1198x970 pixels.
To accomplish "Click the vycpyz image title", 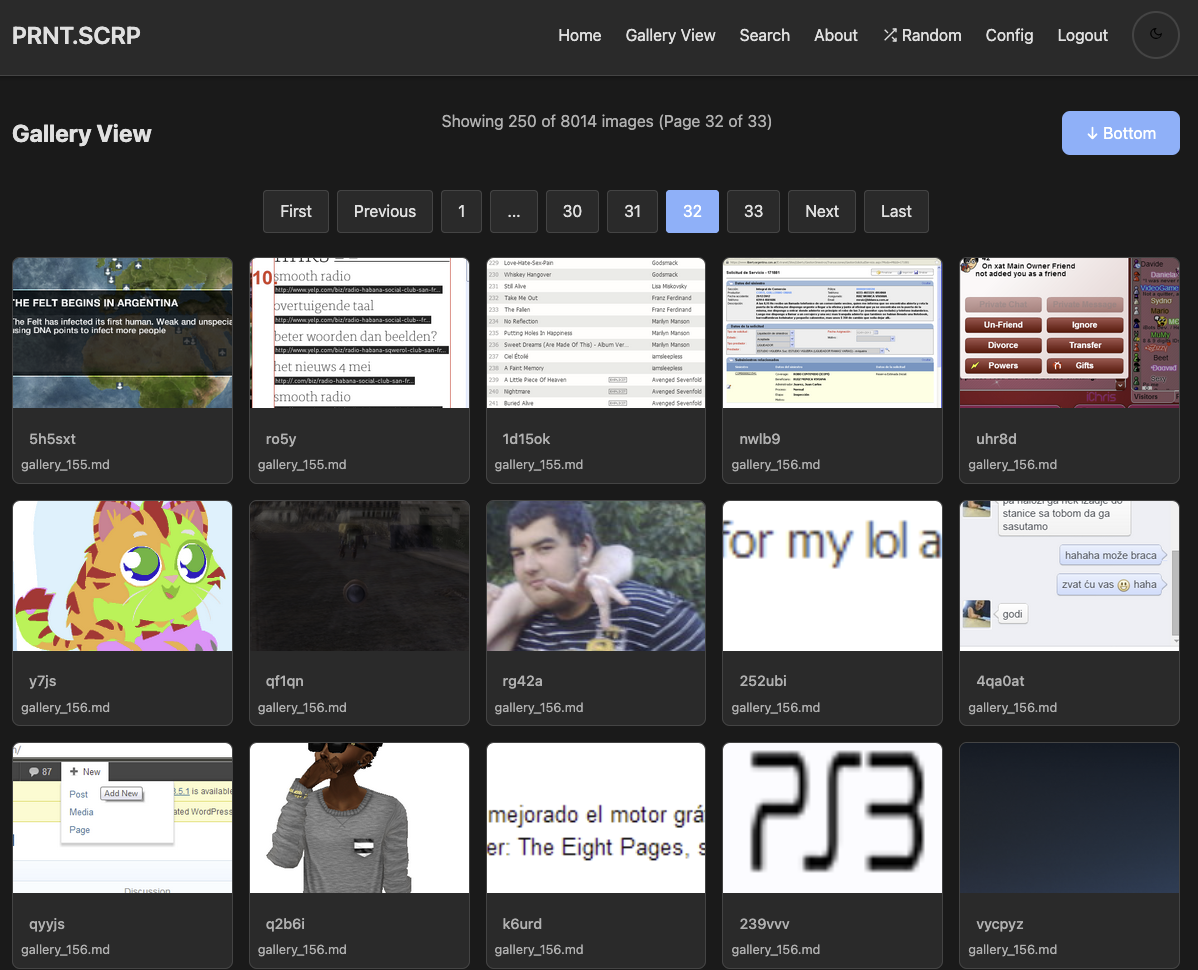I will click(999, 924).
